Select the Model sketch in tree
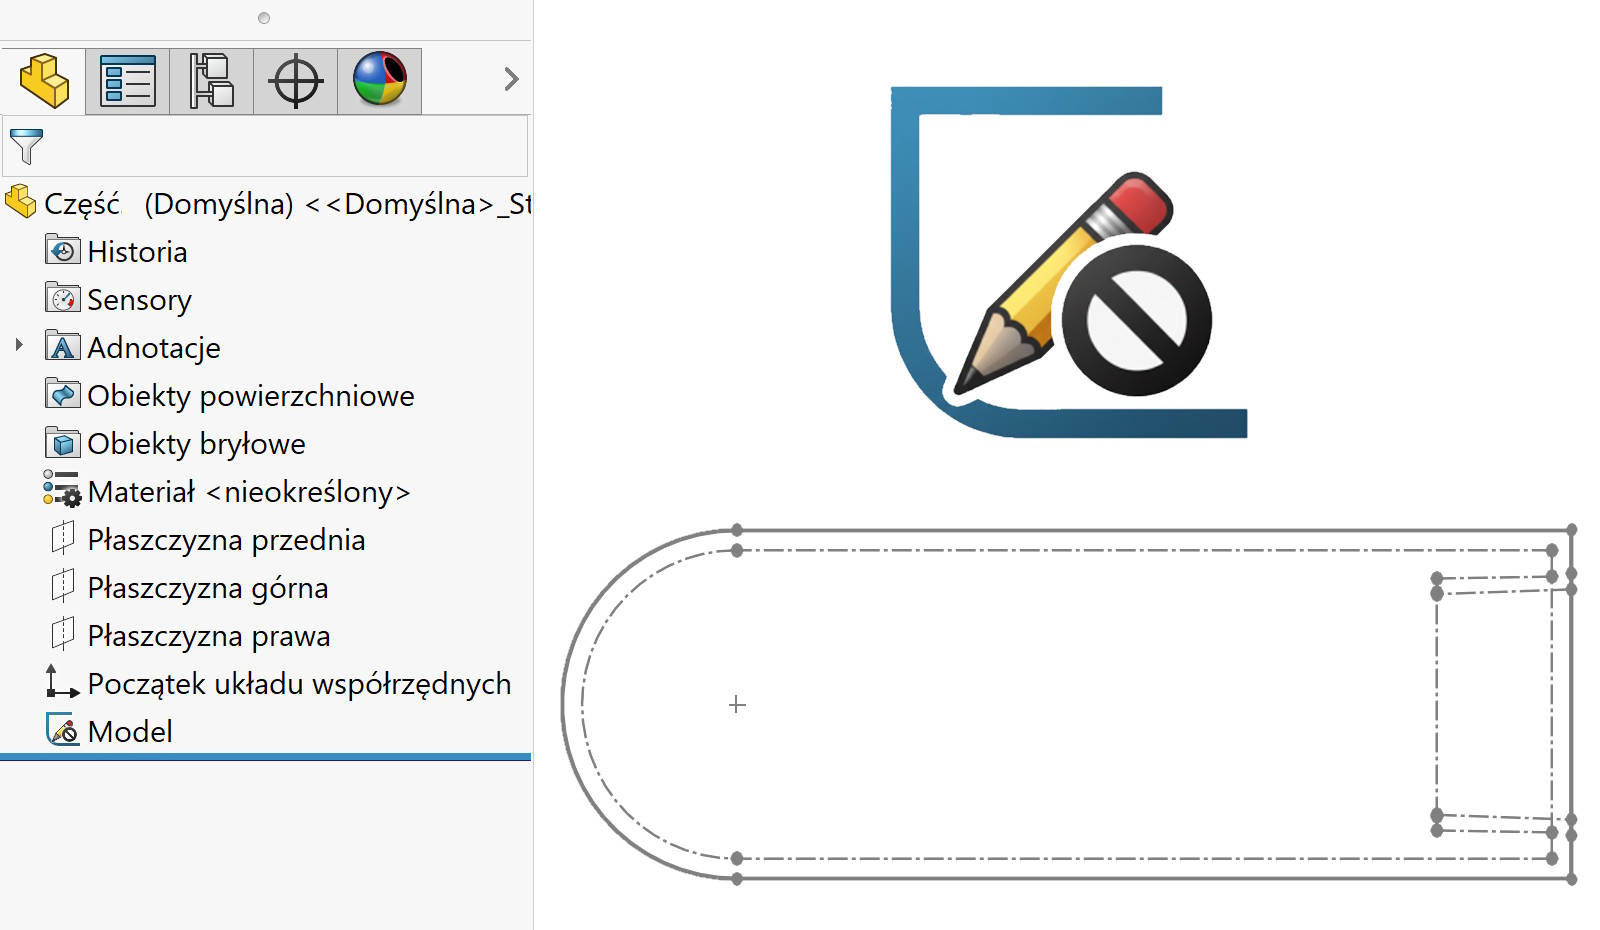 point(130,732)
